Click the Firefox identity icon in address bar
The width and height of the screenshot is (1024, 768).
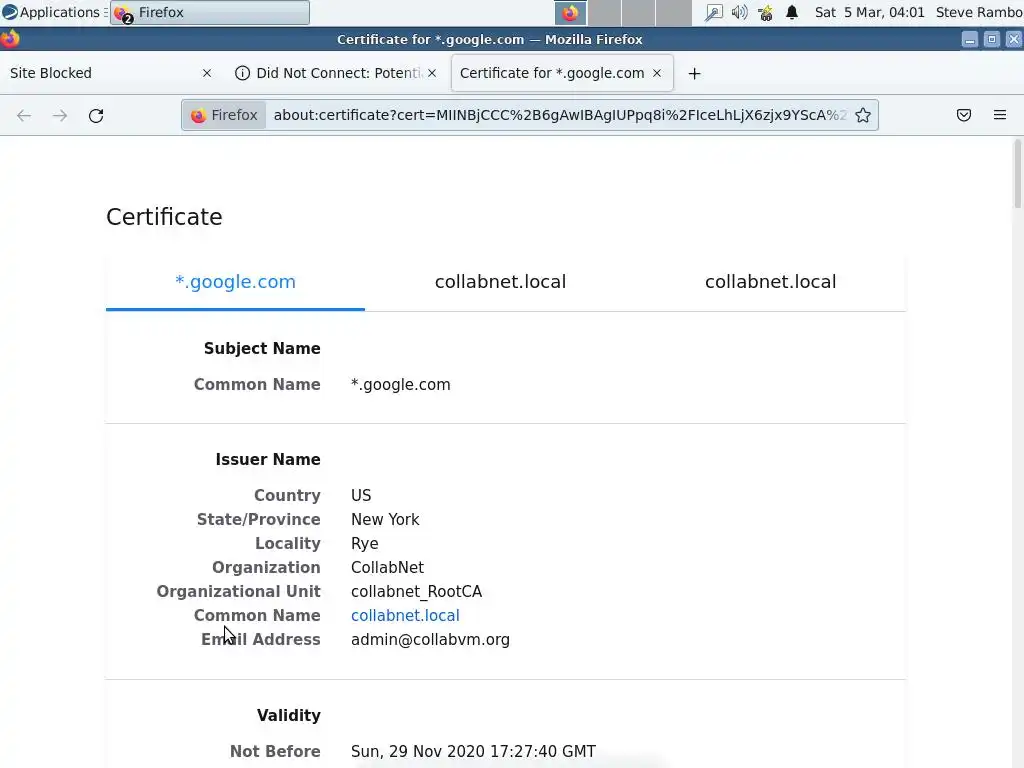coord(224,116)
